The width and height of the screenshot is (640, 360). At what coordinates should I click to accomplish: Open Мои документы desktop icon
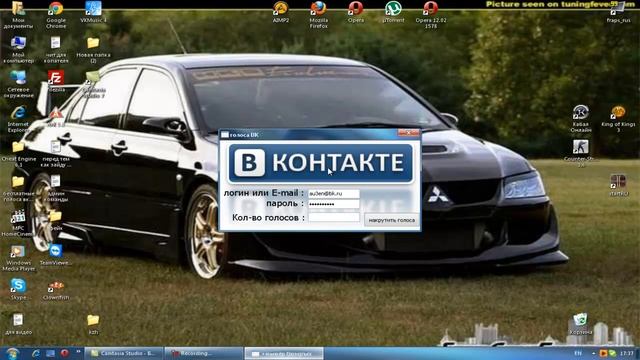click(x=18, y=15)
